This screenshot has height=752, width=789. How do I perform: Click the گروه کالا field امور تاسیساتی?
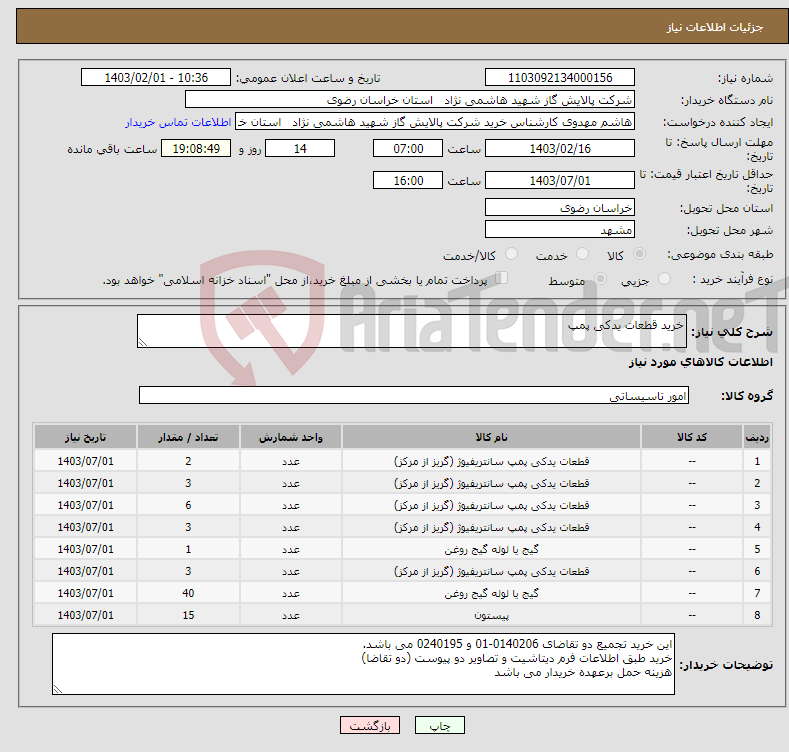tap(414, 396)
